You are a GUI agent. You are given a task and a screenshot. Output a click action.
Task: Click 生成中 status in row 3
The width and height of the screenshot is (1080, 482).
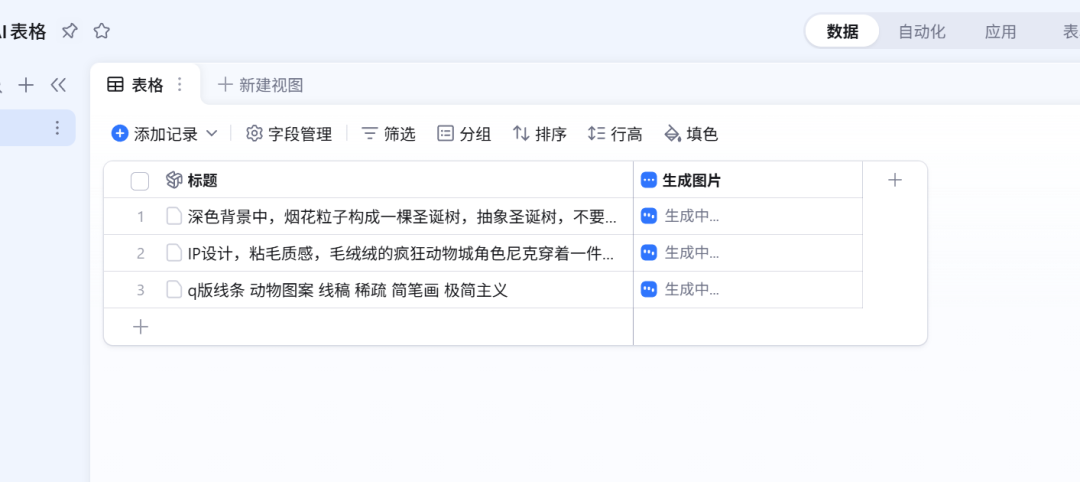click(692, 290)
